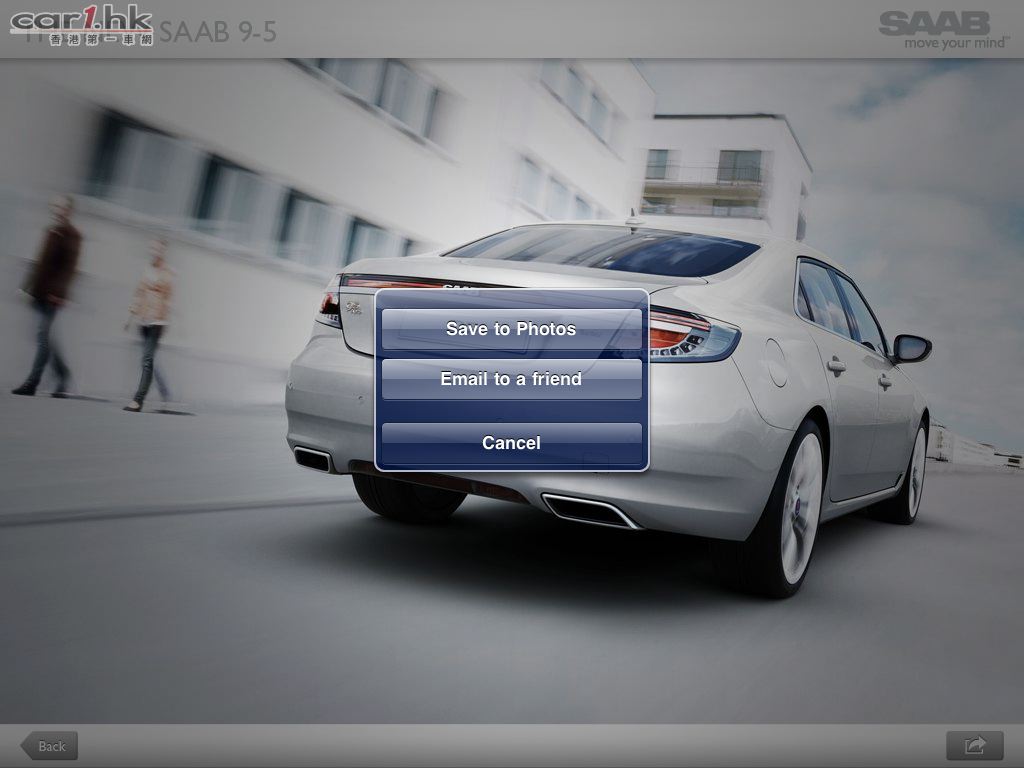This screenshot has height=768, width=1024.
Task: Tap the balcony on background building
Action: pyautogui.click(x=706, y=186)
